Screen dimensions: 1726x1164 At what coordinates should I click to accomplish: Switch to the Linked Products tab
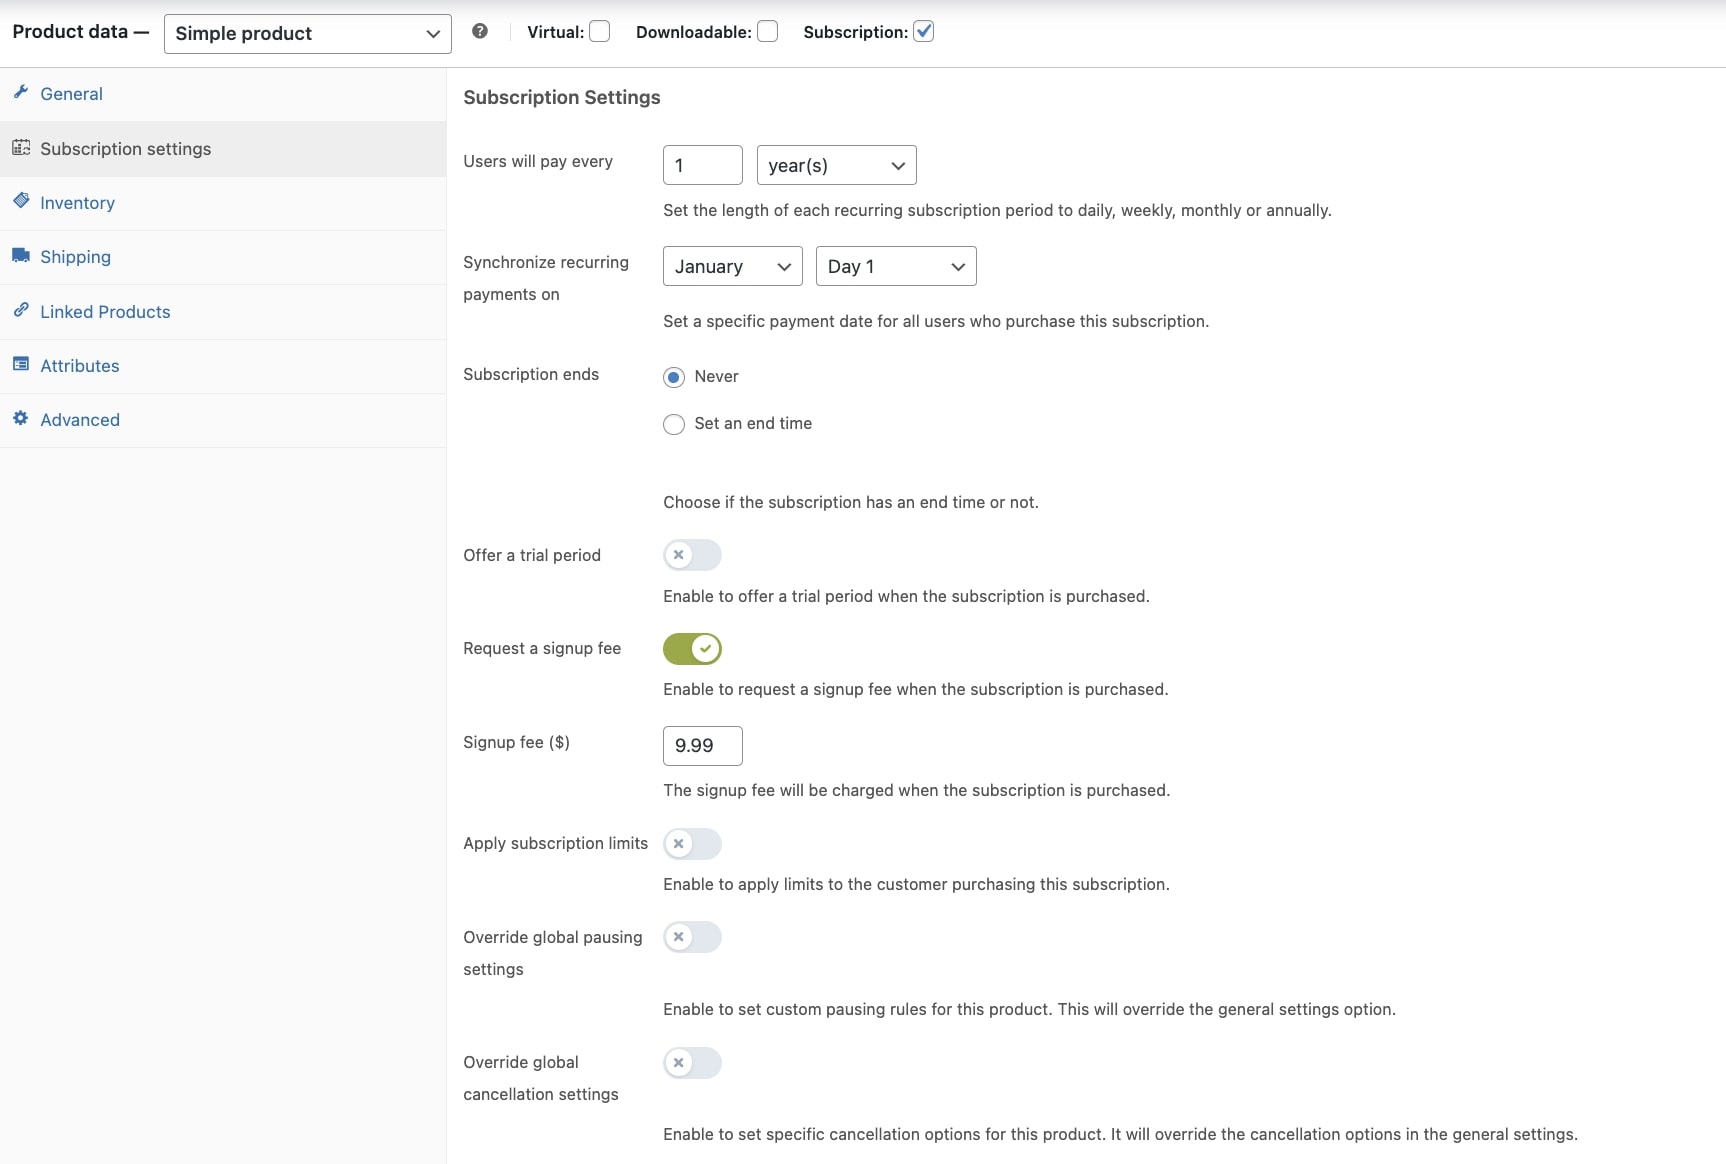(x=105, y=312)
